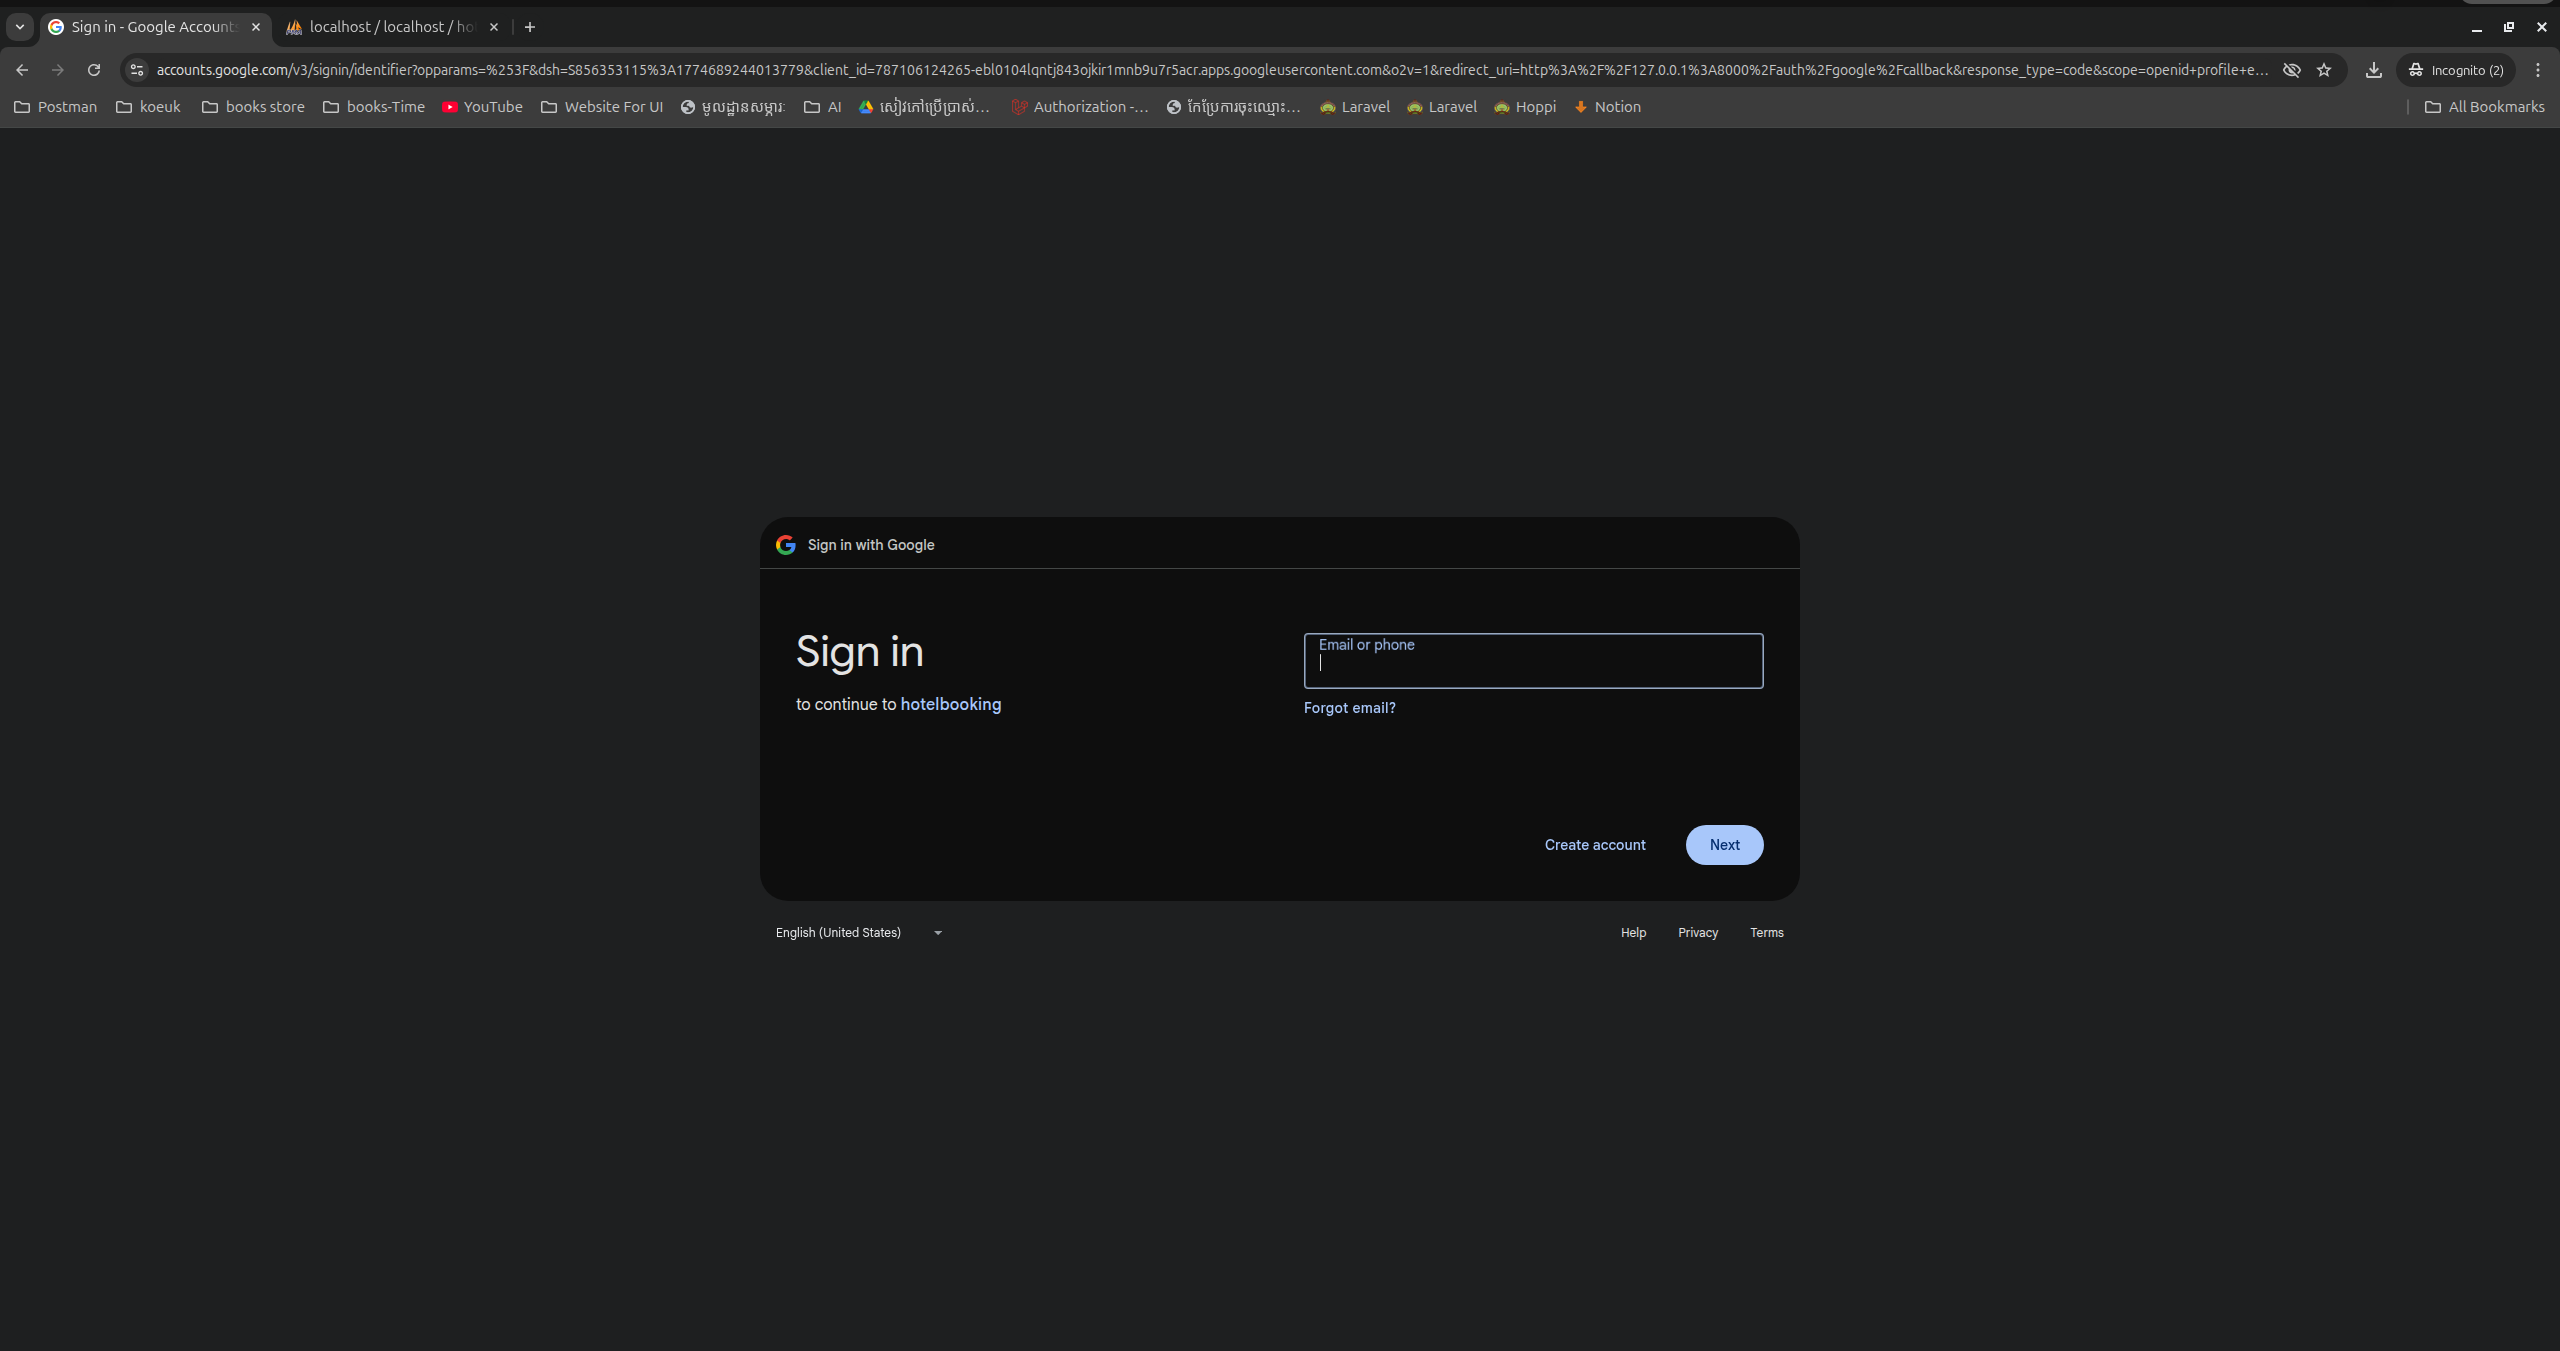Open the Notion bookmark
The image size is (2560, 1351).
(1608, 107)
